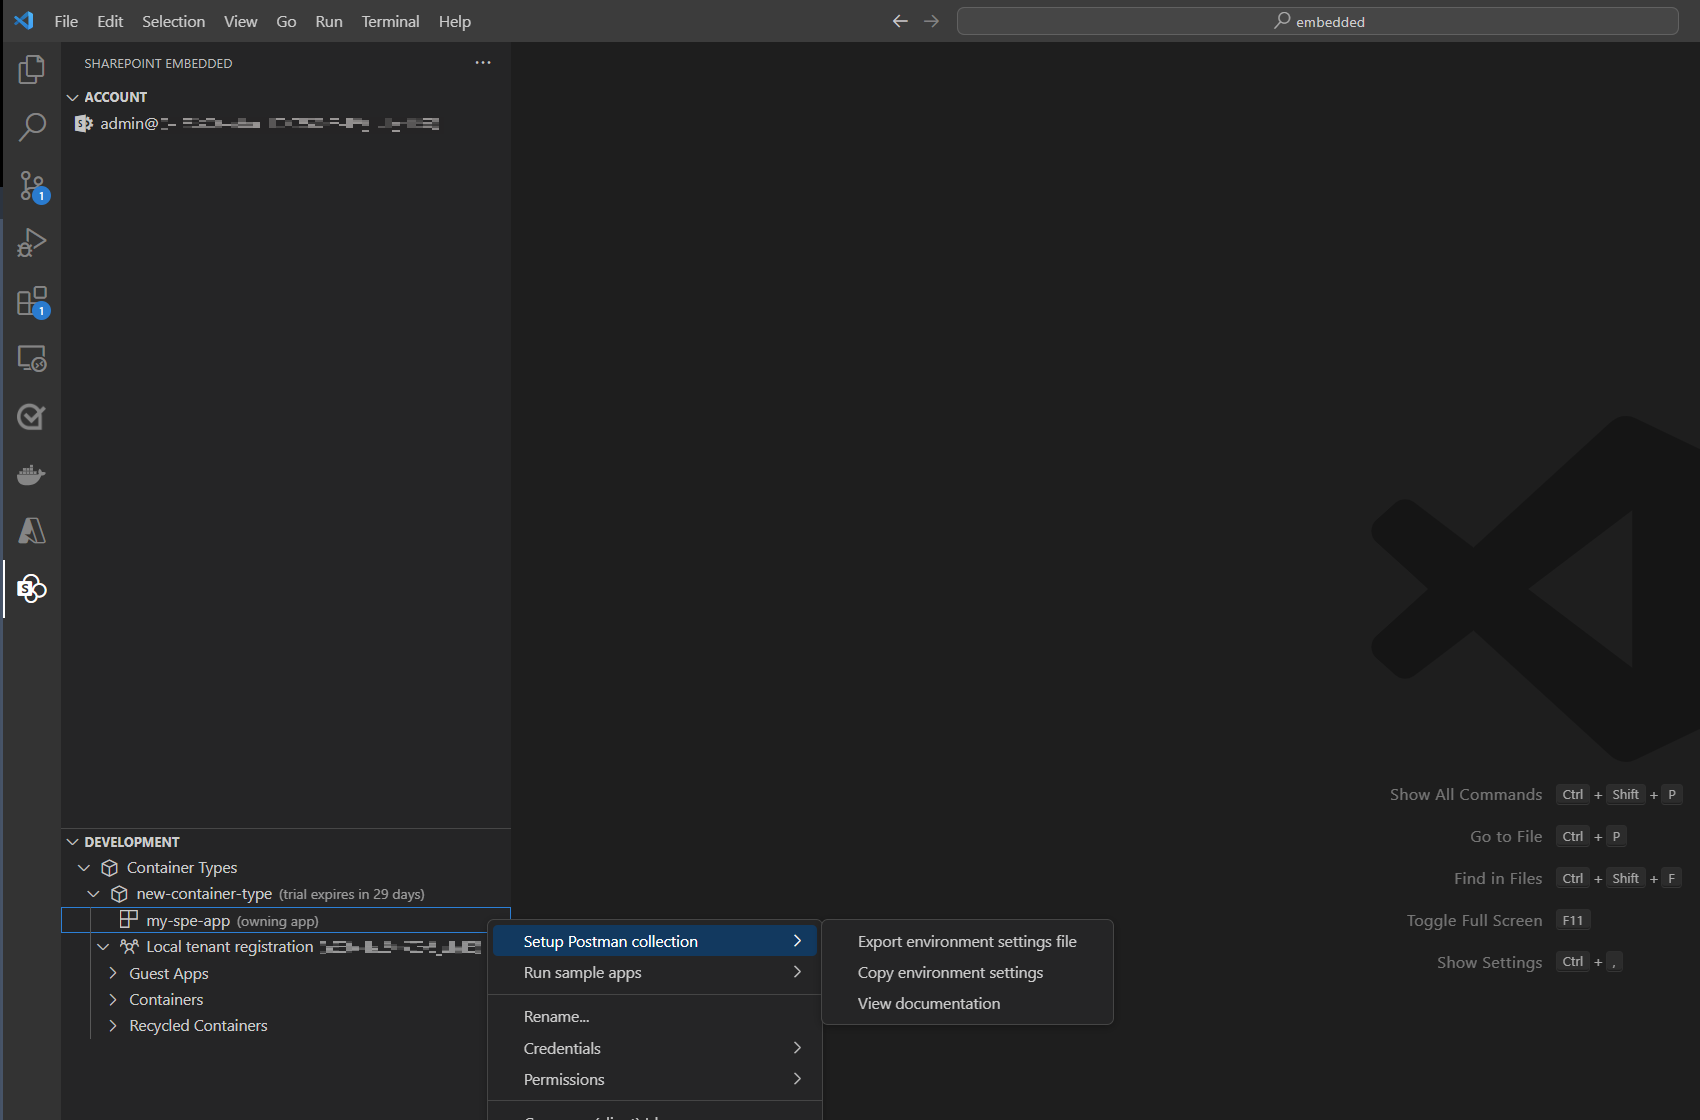
Task: Collapse the ACCOUNT section
Action: pyautogui.click(x=72, y=96)
